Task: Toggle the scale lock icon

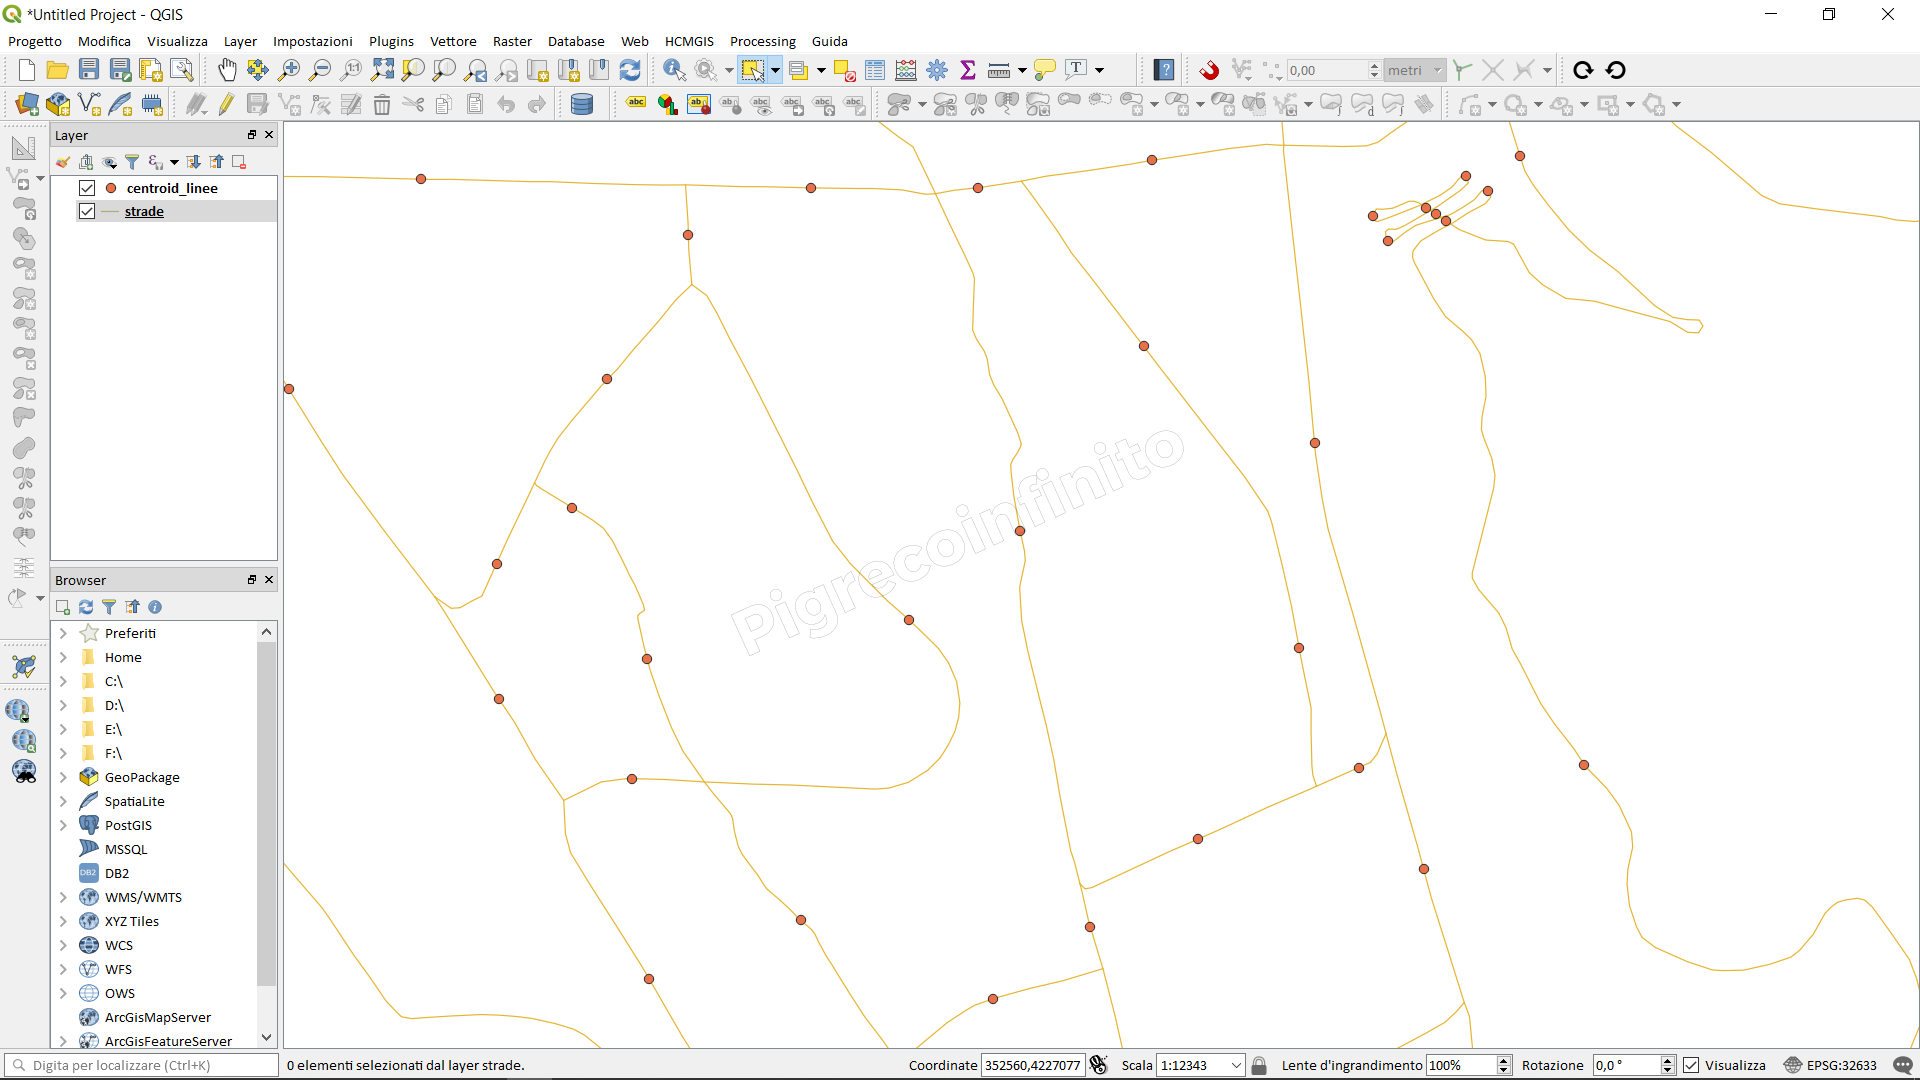Action: point(1259,1066)
